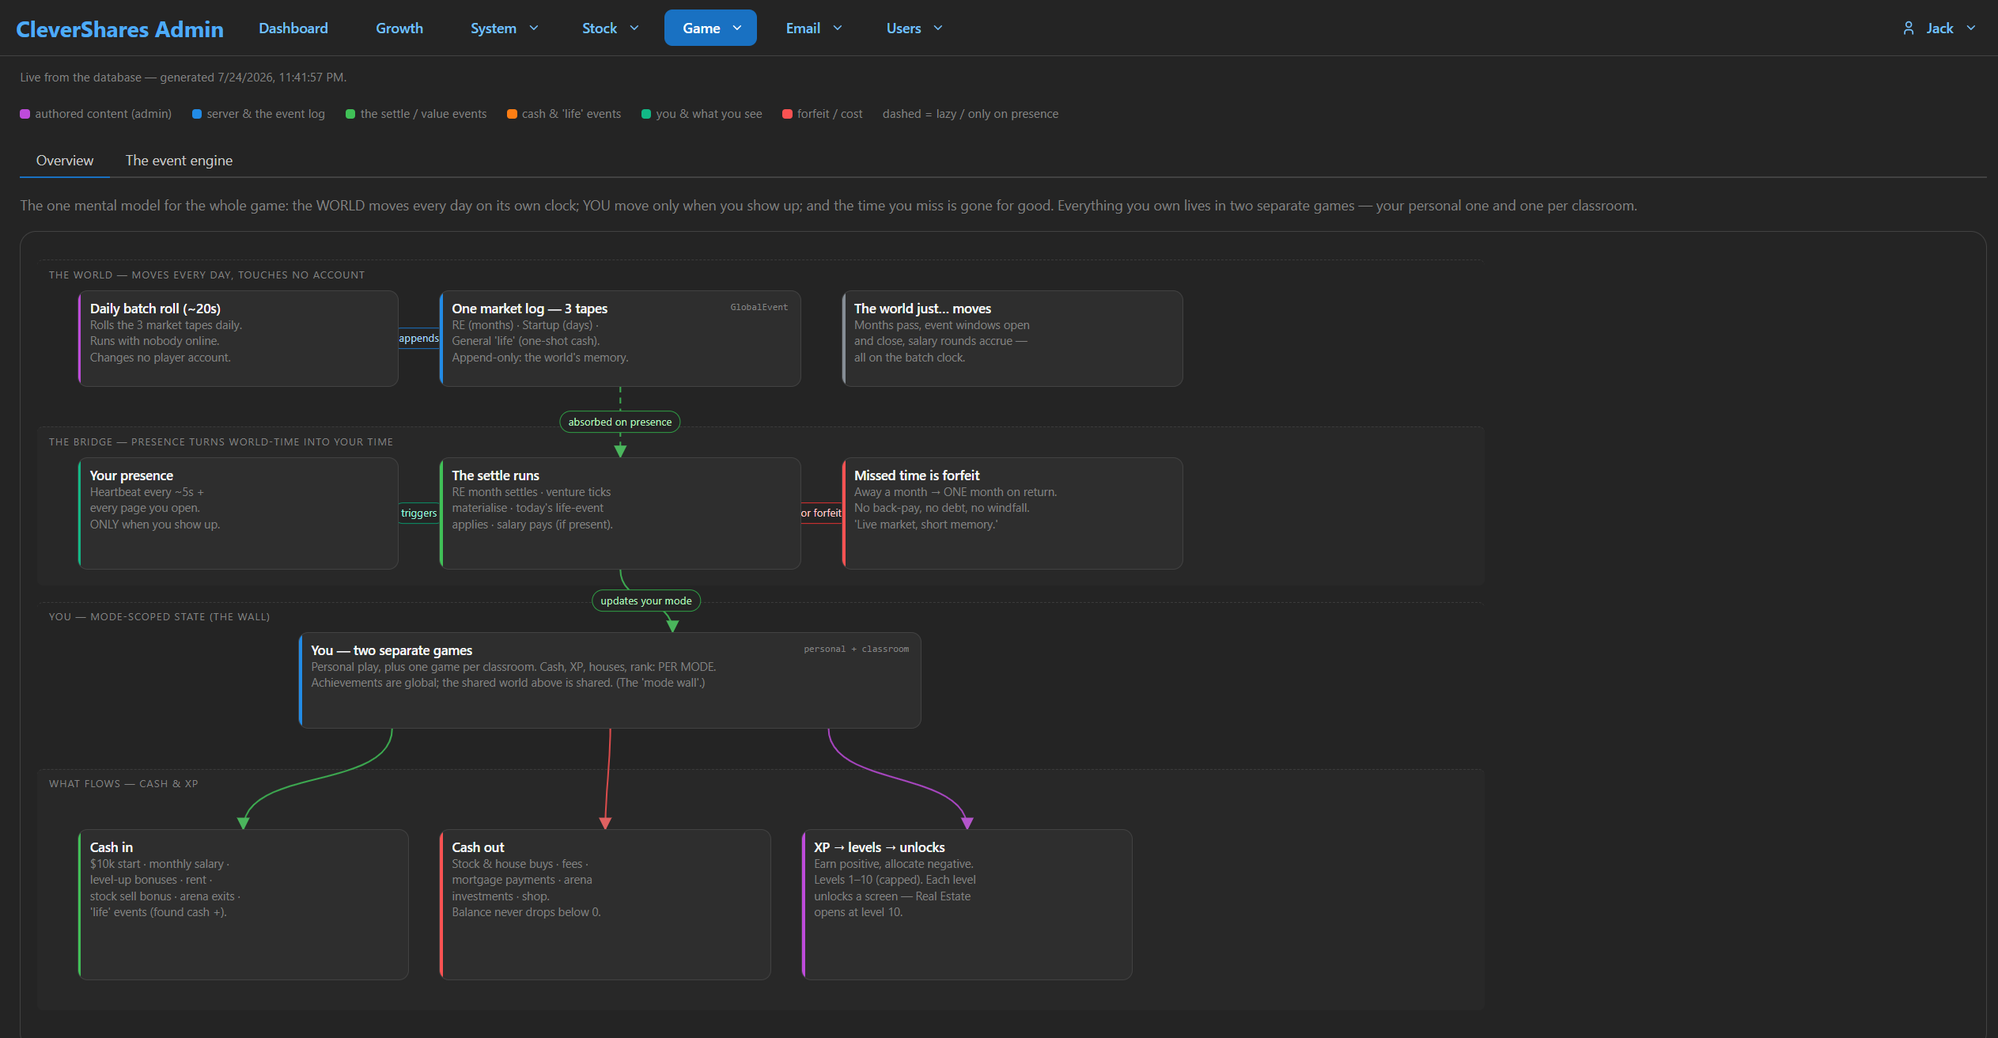This screenshot has height=1038, width=1998.
Task: Select the 'Your presence' node title
Action: (x=131, y=475)
